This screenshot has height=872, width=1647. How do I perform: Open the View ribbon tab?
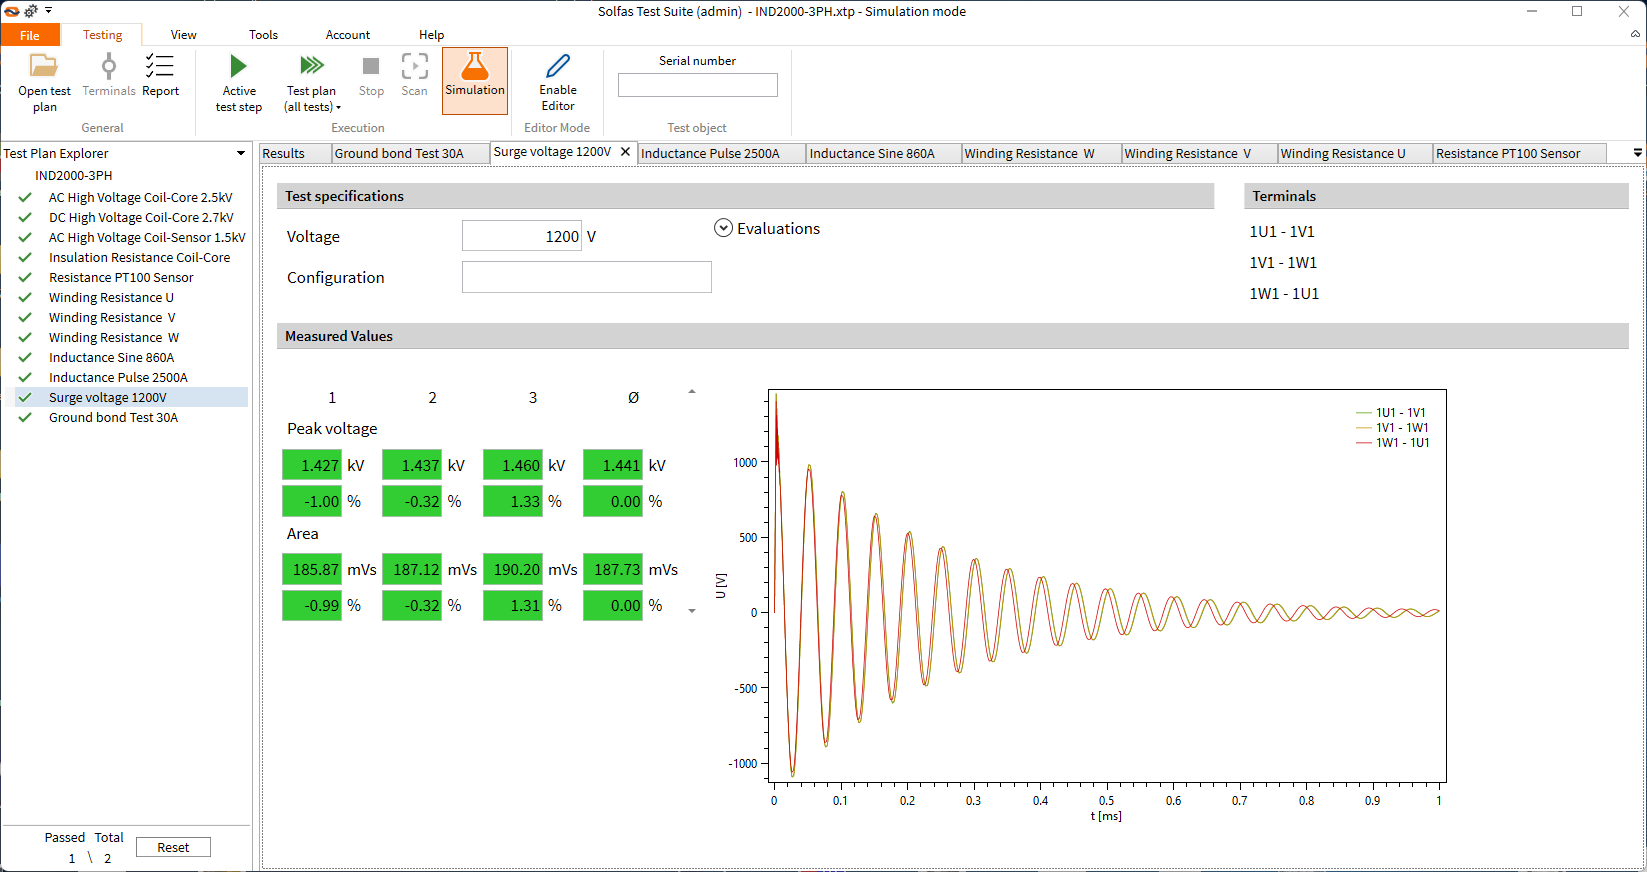pyautogui.click(x=183, y=35)
